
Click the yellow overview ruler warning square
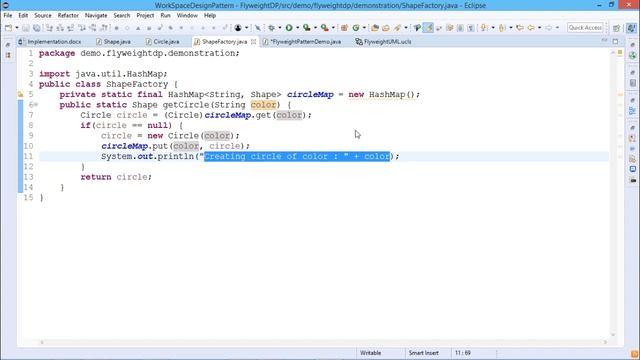click(x=620, y=52)
